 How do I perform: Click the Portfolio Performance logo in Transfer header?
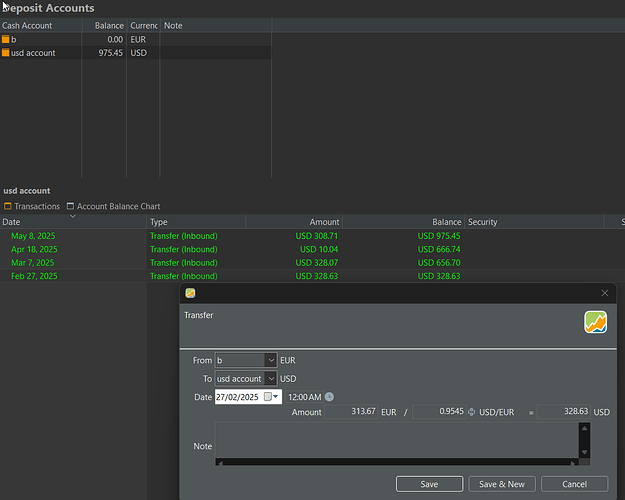(596, 322)
